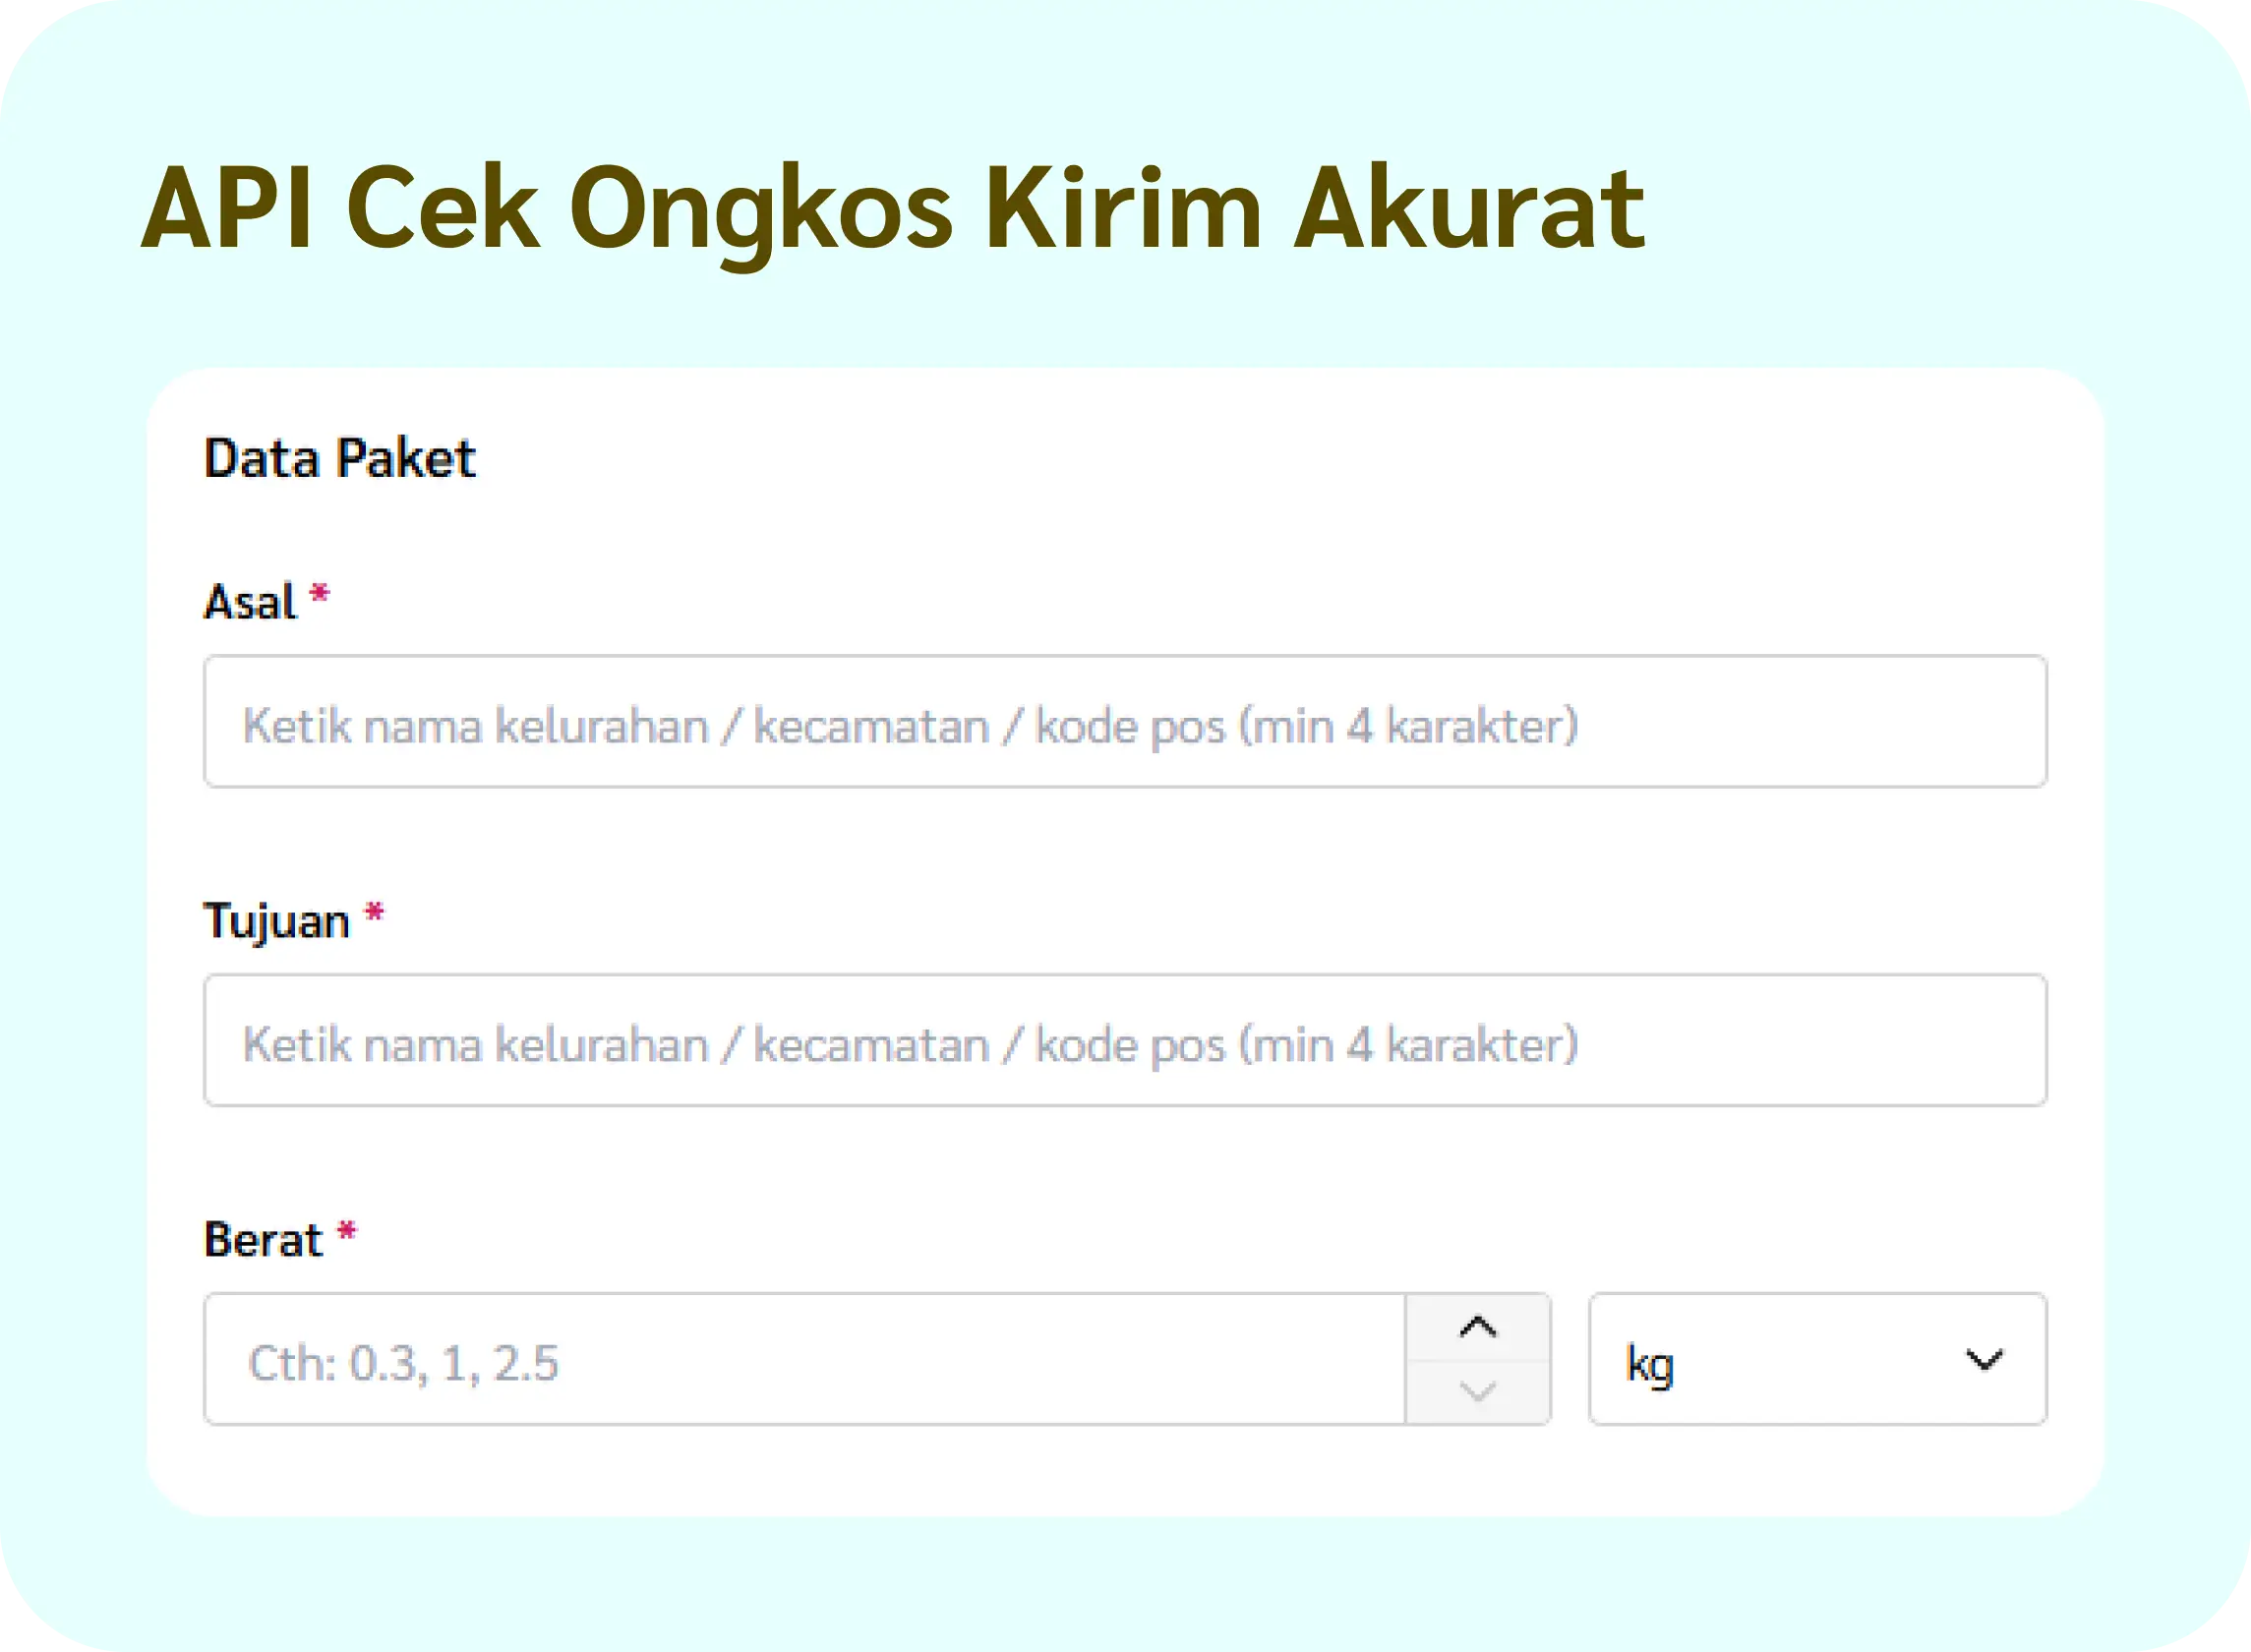The width and height of the screenshot is (2251, 1652).
Task: Open the kg weight unit dropdown
Action: pyautogui.click(x=1816, y=1359)
